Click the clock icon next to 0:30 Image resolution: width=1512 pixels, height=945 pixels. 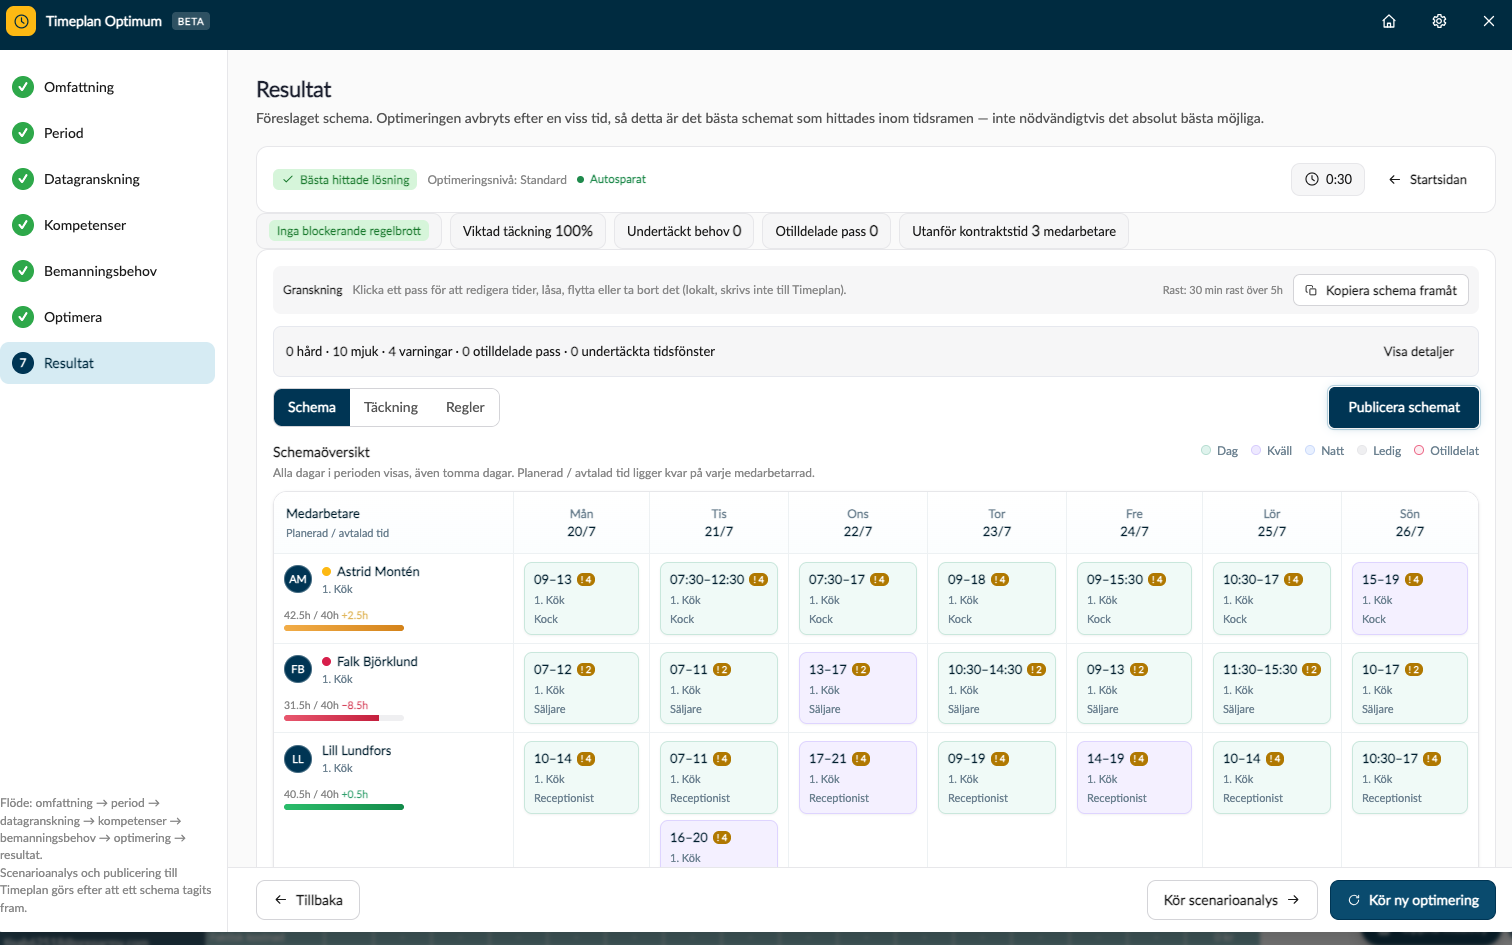pos(1312,179)
